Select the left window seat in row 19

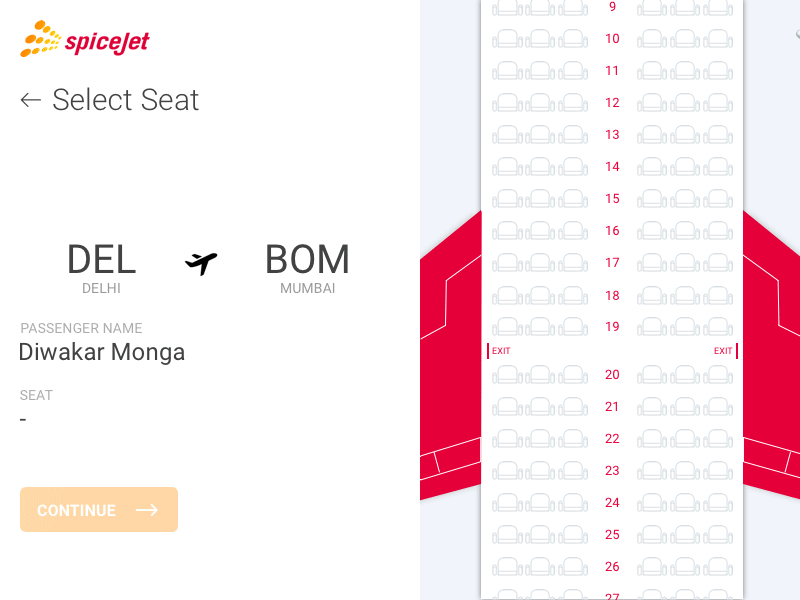[x=507, y=327]
